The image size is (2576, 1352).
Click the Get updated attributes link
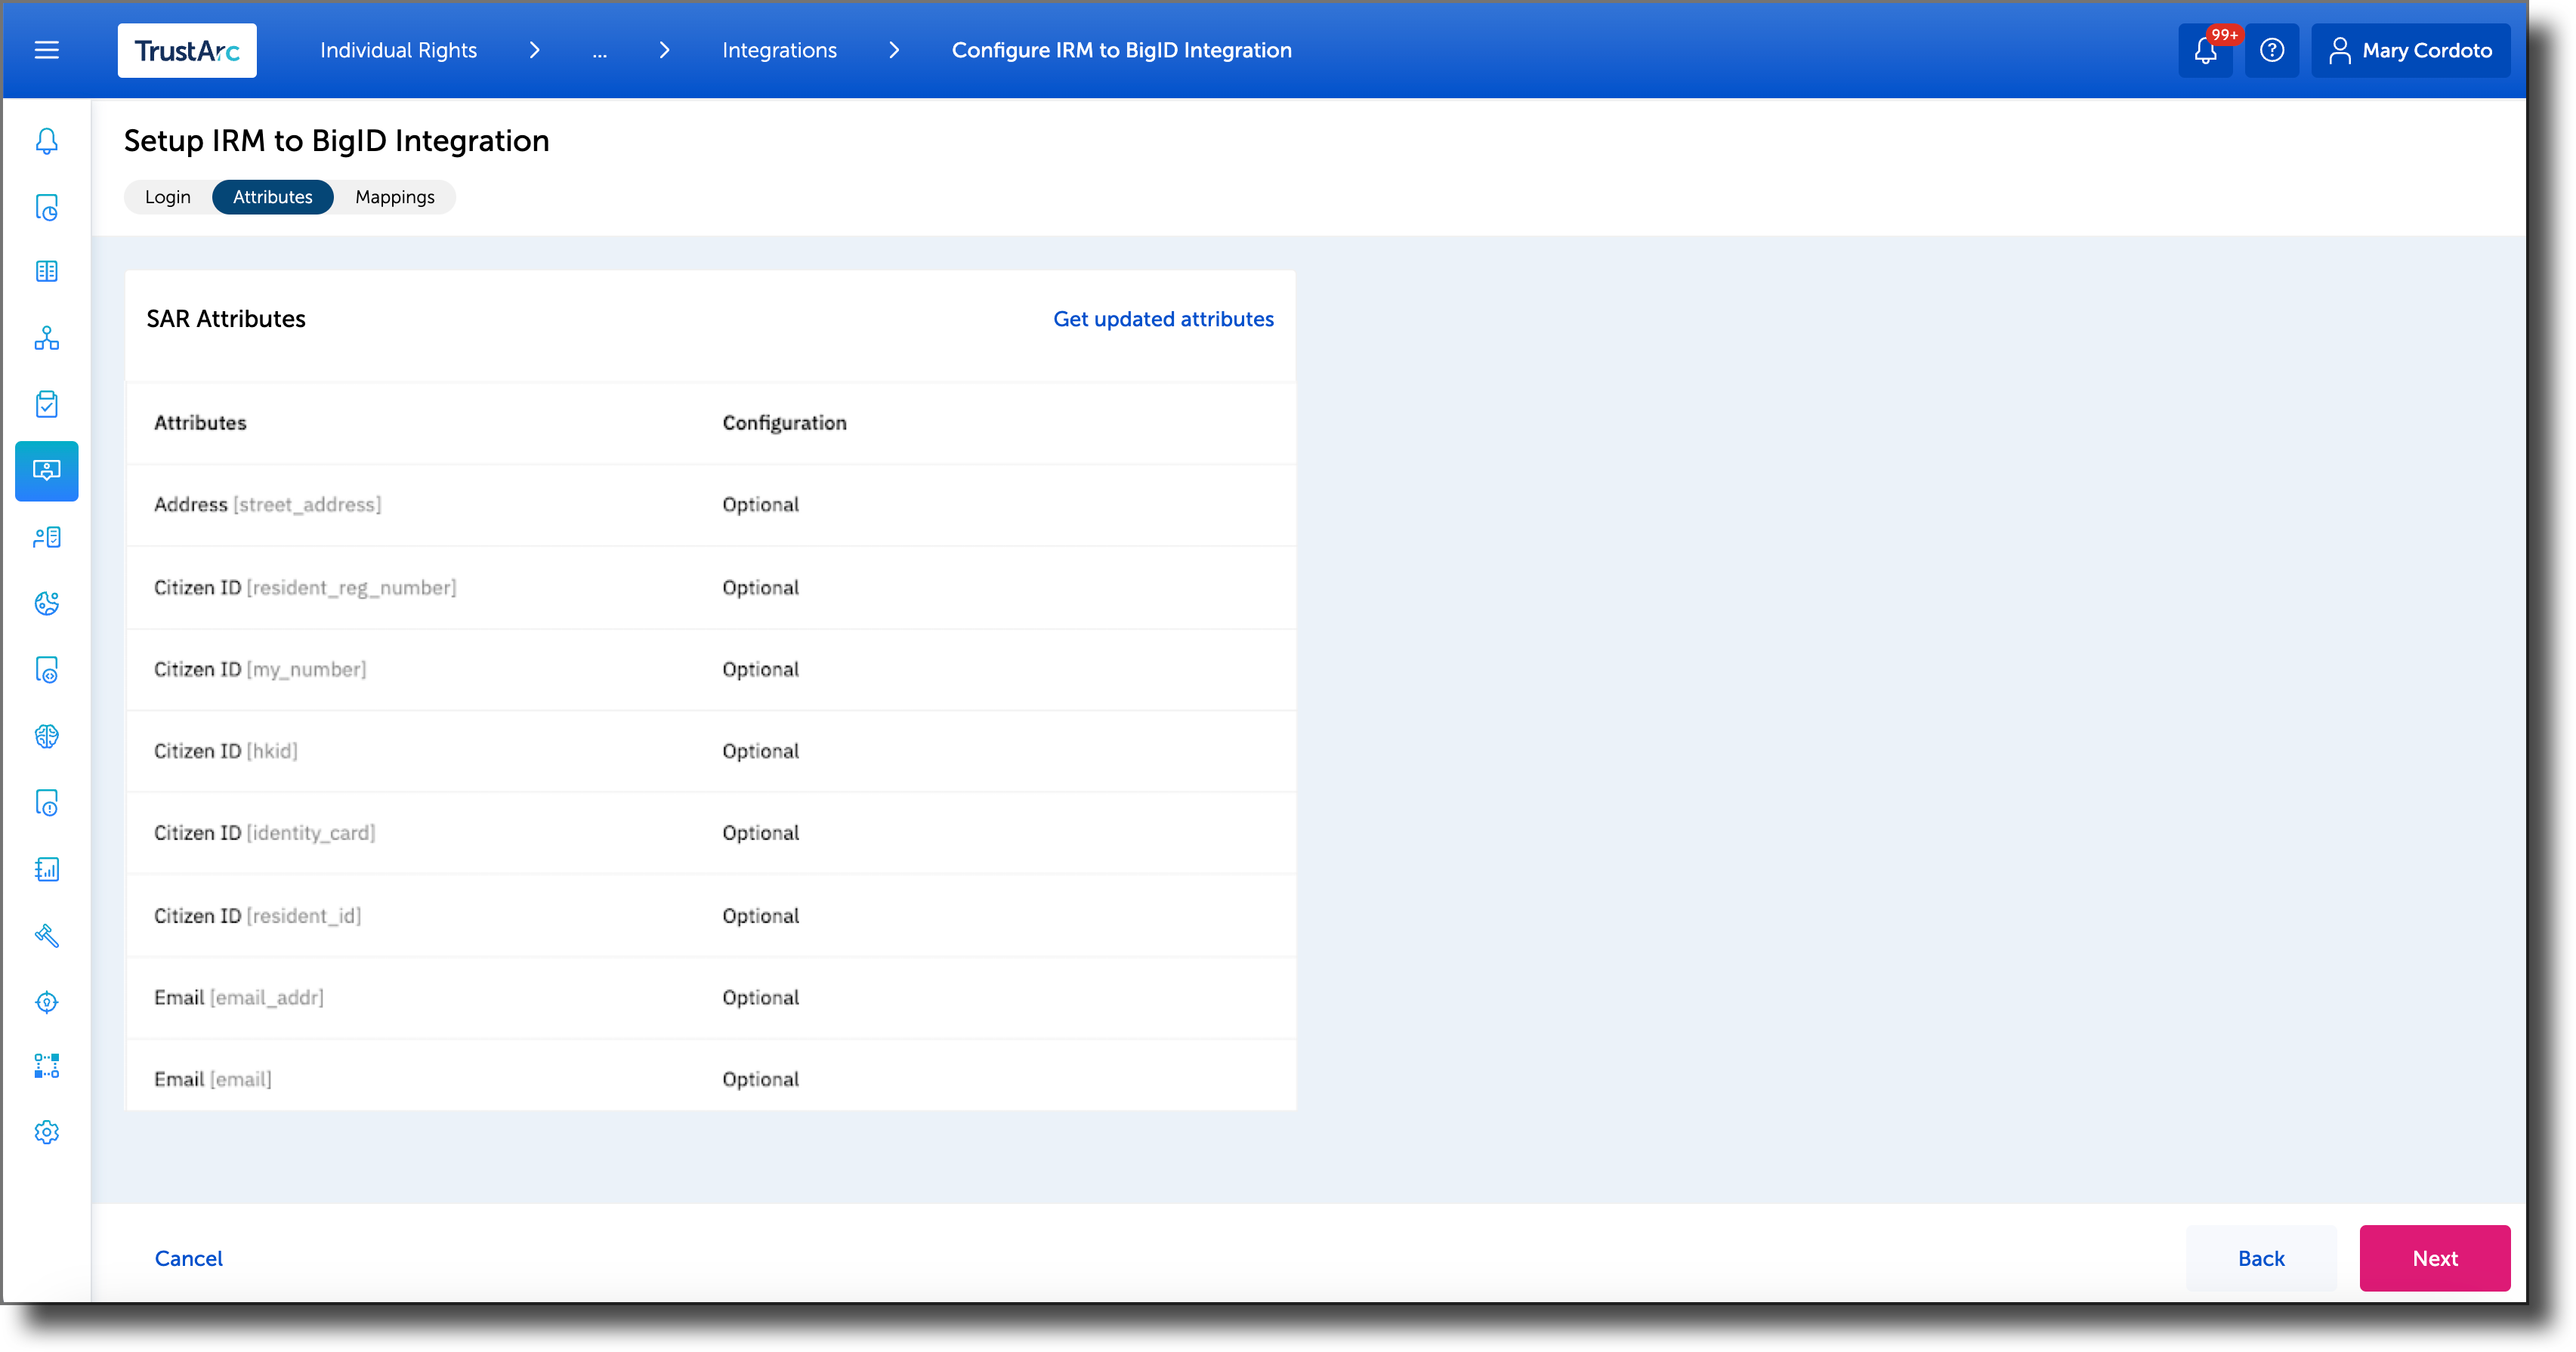click(x=1163, y=319)
